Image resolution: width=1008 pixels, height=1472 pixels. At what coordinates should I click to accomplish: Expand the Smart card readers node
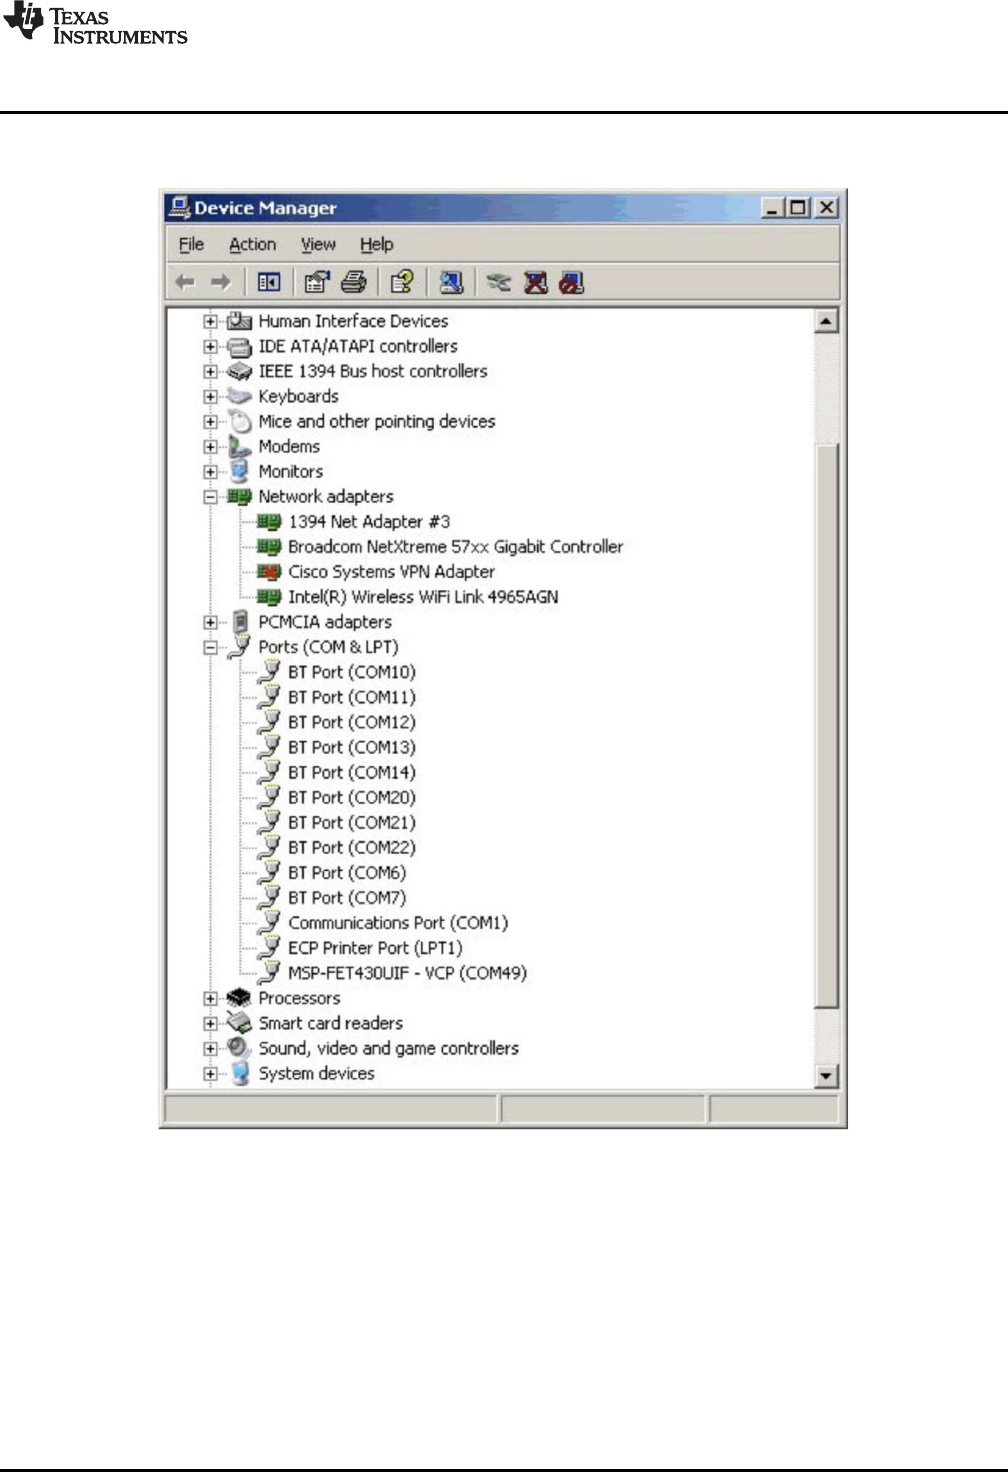210,1023
